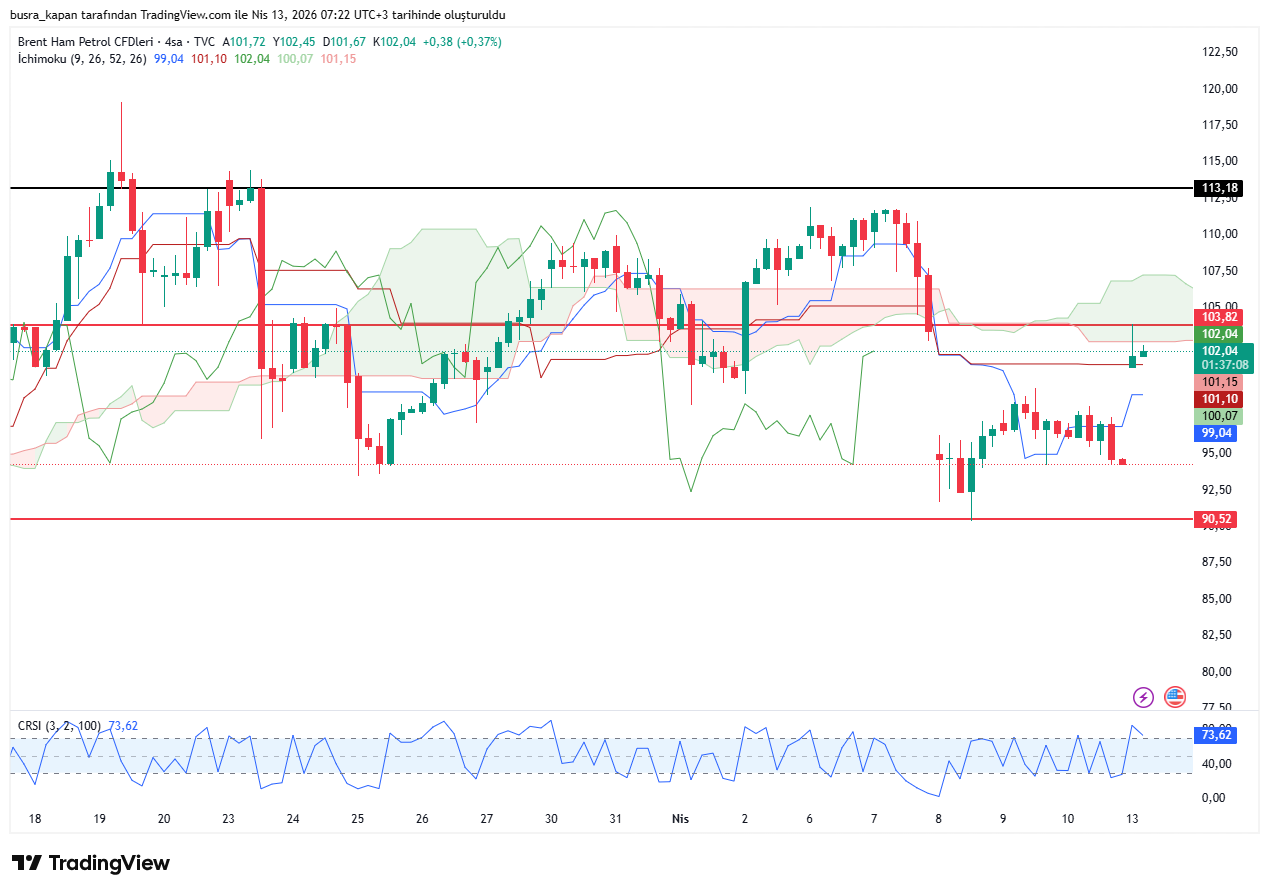Click the purple lightning bolt icon
This screenshot has width=1269, height=893.
1143,697
